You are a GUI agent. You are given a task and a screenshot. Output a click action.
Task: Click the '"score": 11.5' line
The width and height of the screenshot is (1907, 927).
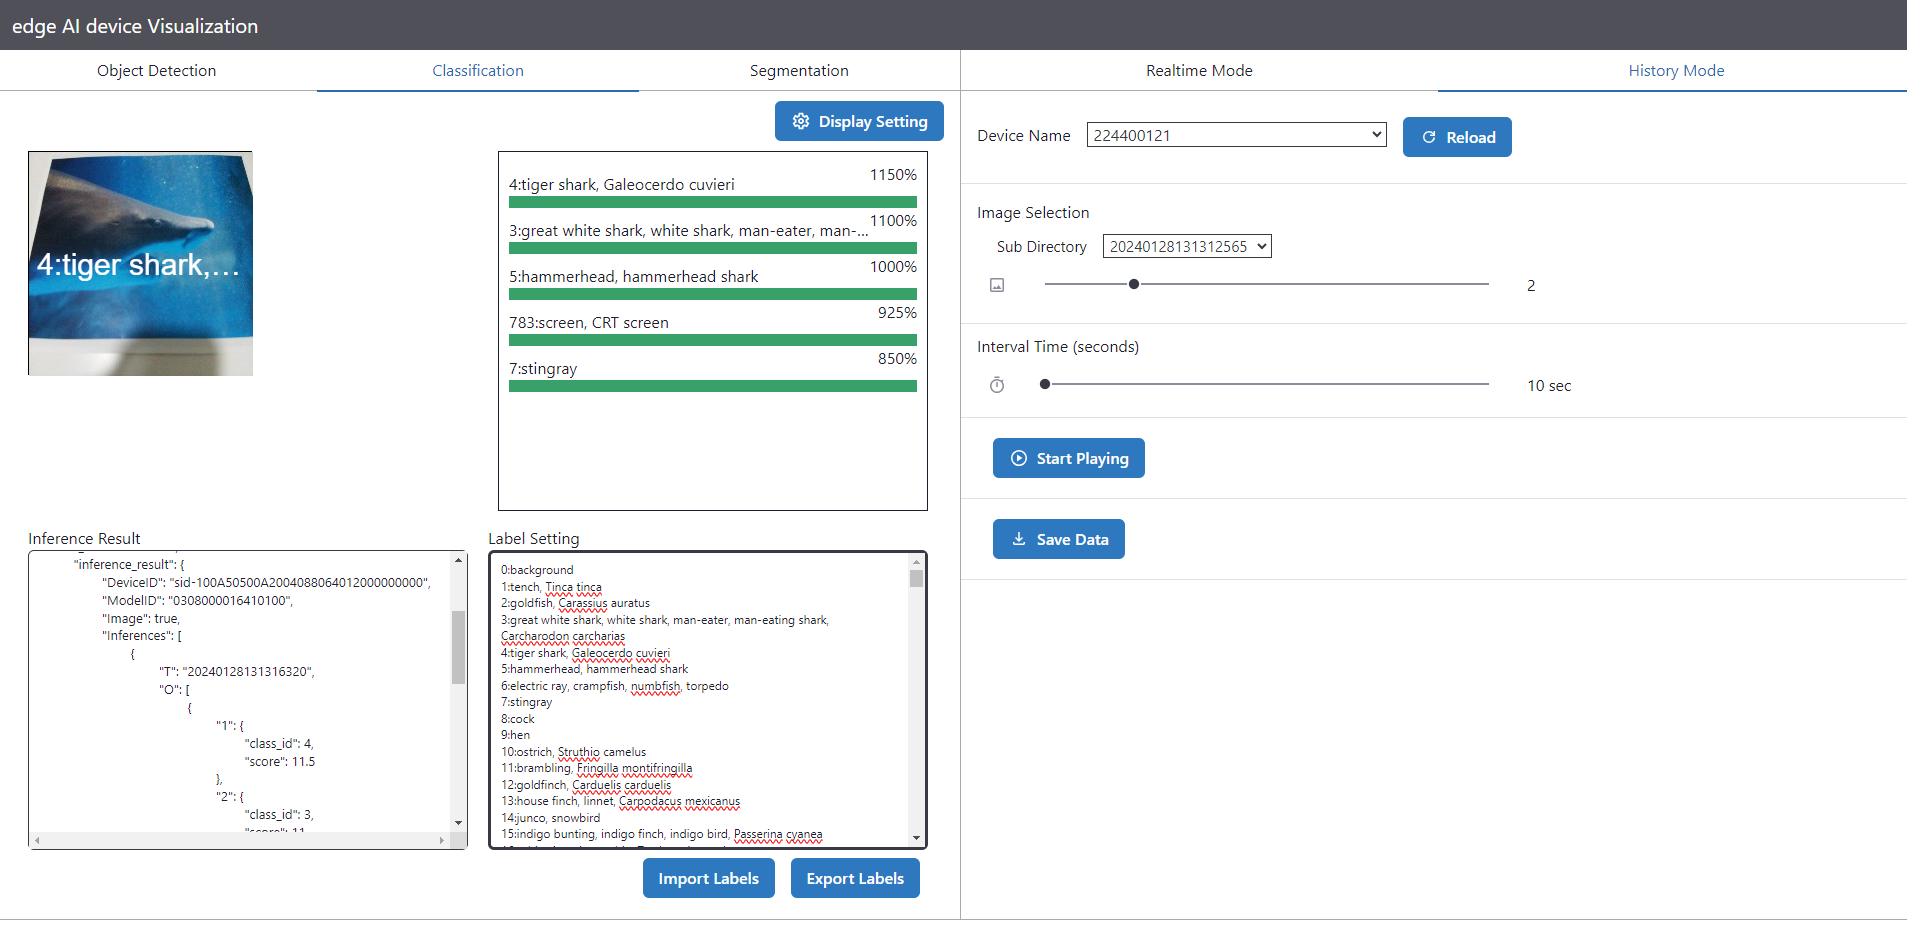pos(280,761)
